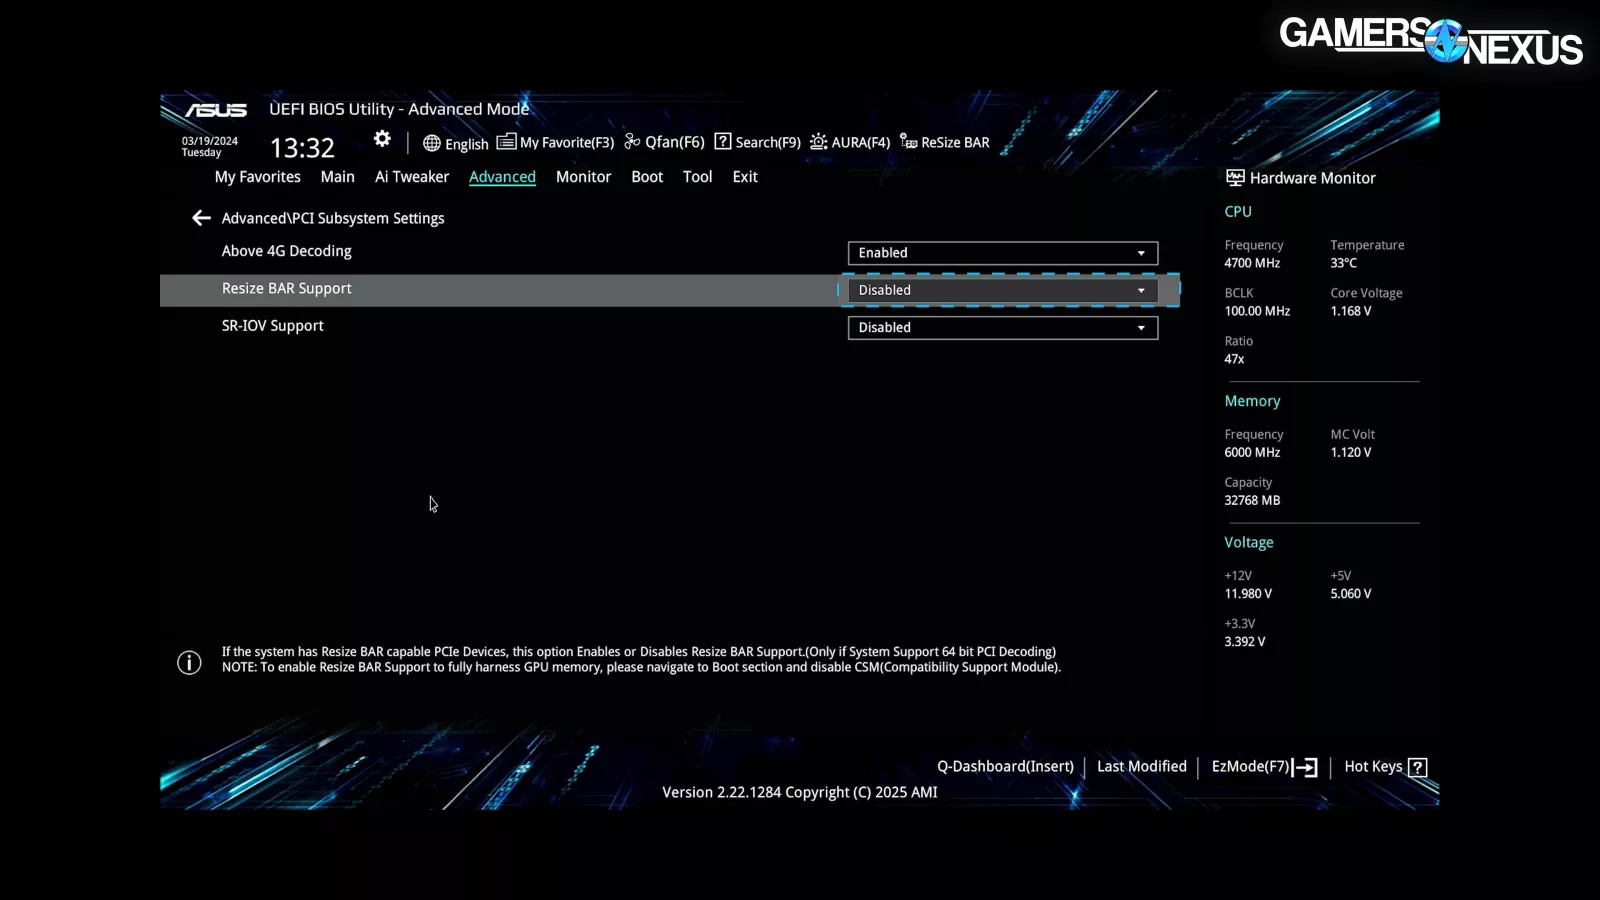1600x900 pixels.
Task: Click the settings gear icon beside the clock
Action: click(x=382, y=139)
